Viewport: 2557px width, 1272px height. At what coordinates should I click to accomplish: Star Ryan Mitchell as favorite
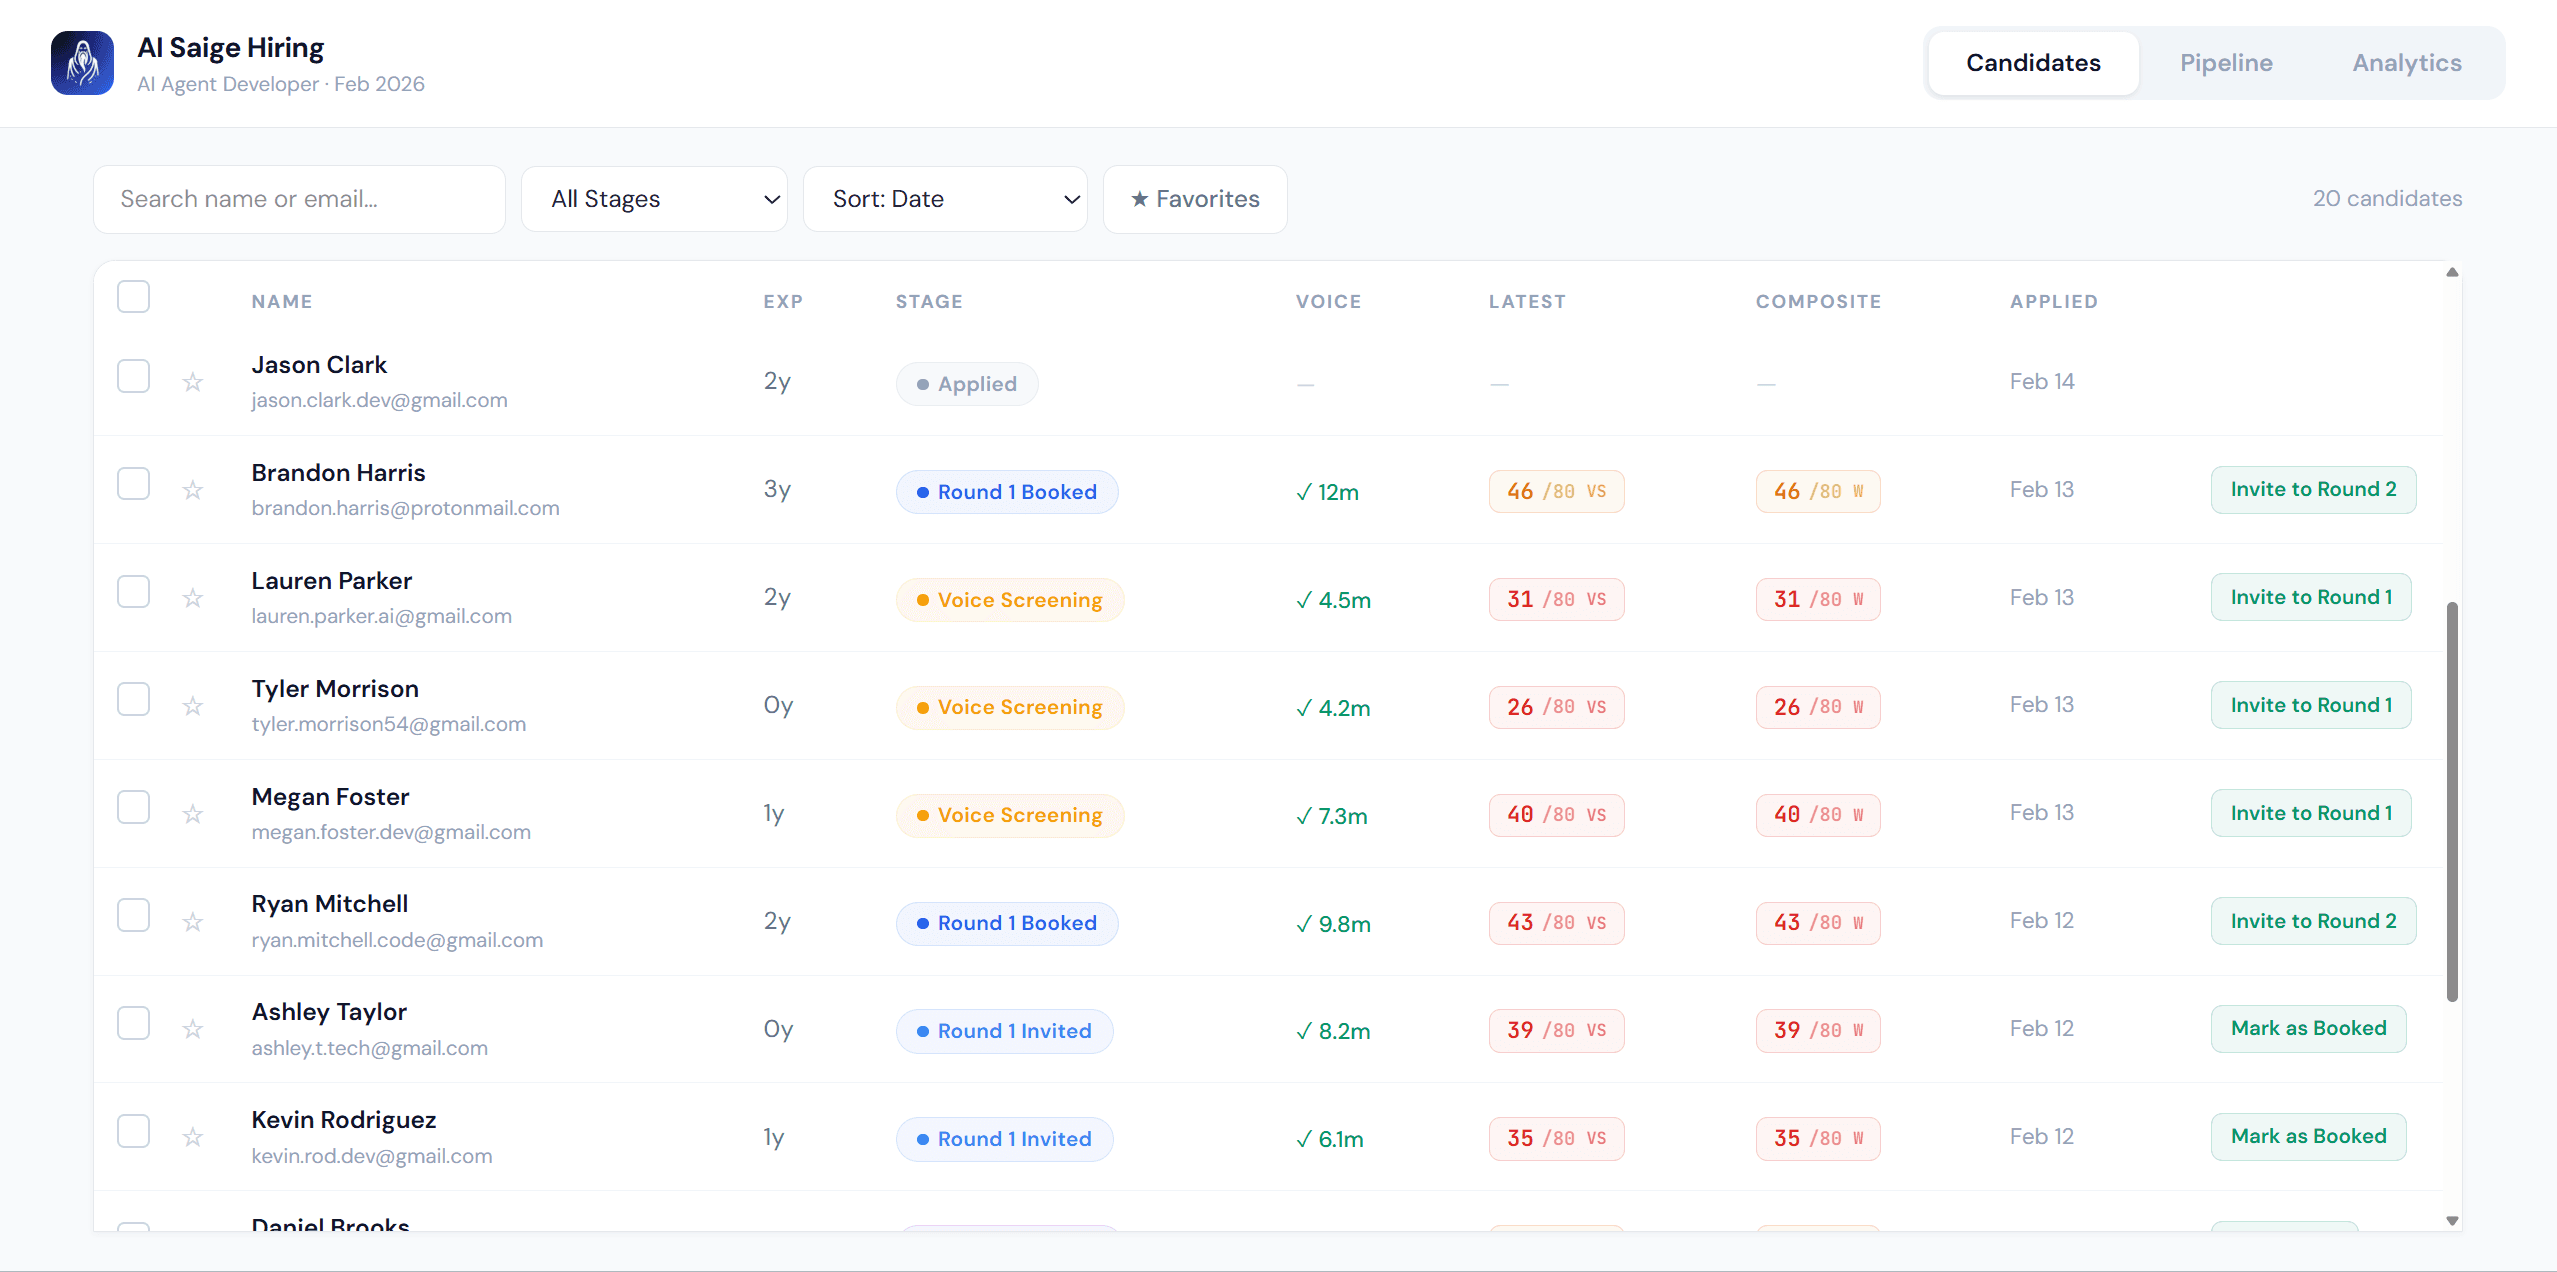[193, 922]
